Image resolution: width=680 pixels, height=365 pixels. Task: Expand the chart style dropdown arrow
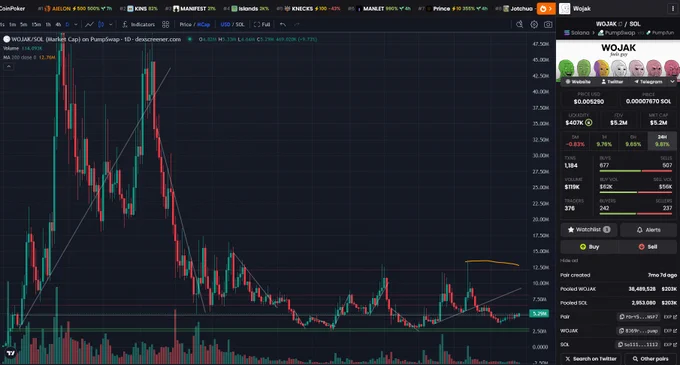110,24
